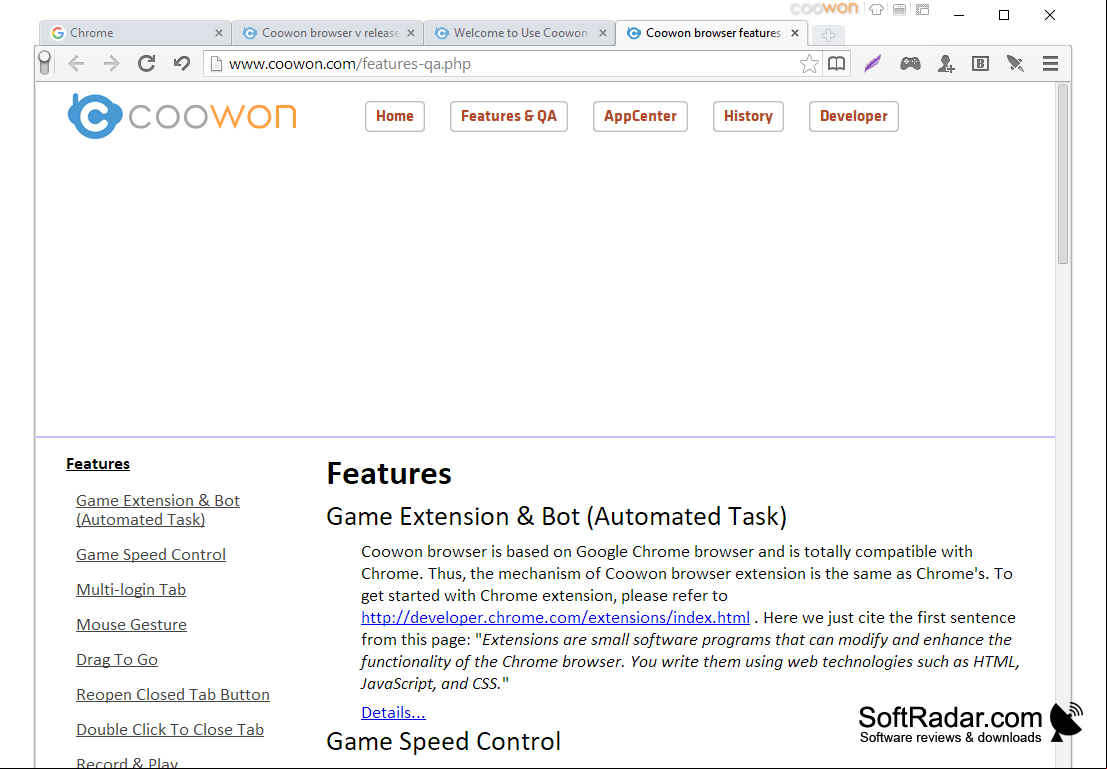
Task: Switch to the Chrome tab
Action: click(x=136, y=33)
